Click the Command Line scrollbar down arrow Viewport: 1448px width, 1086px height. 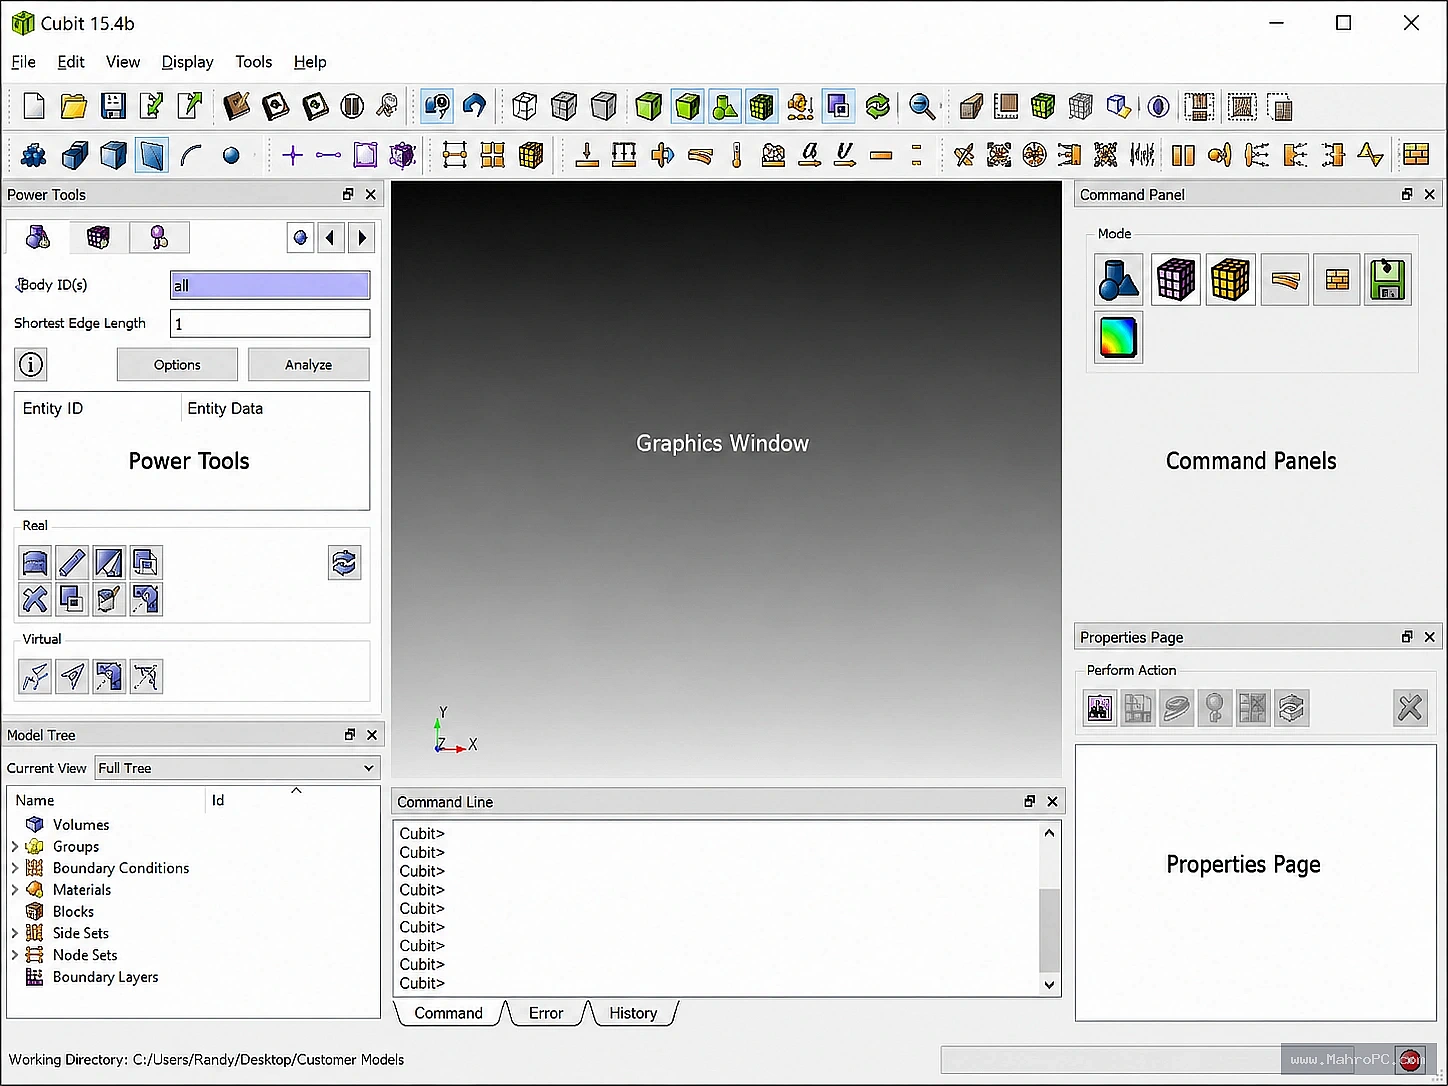pyautogui.click(x=1049, y=984)
